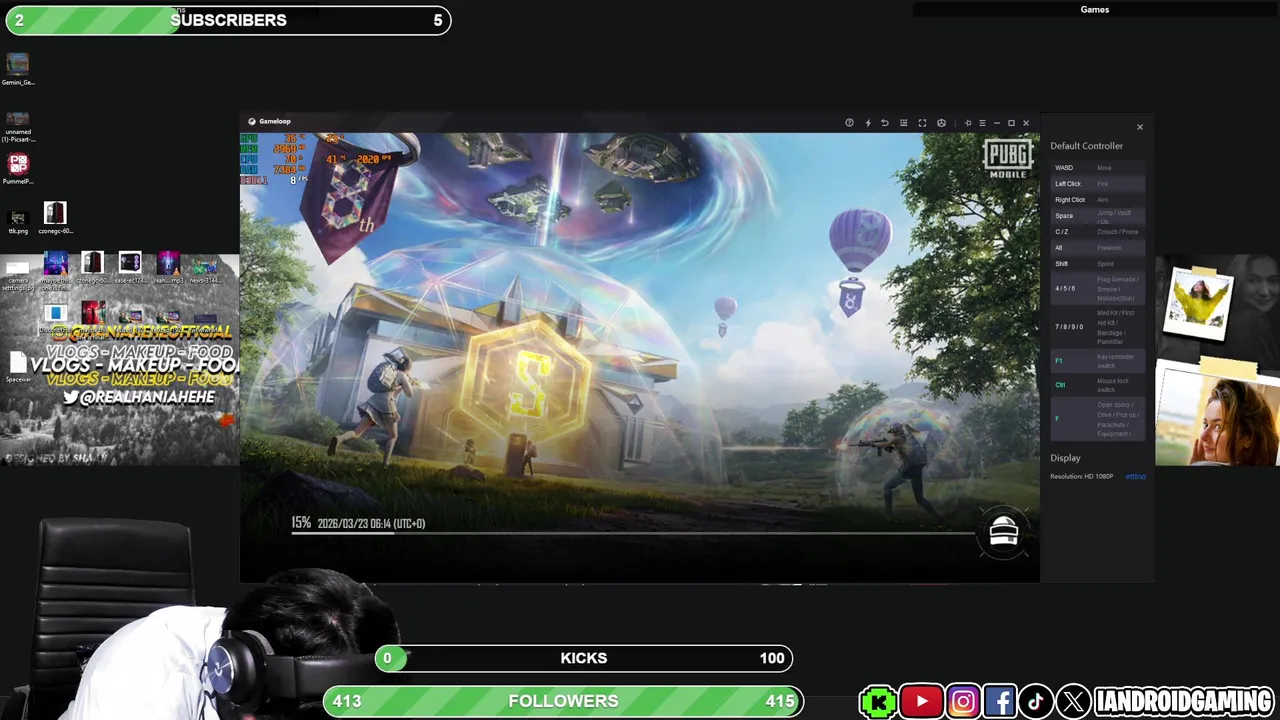Click the lightning boost icon in Gameloop
This screenshot has height=720, width=1280.
[868, 123]
